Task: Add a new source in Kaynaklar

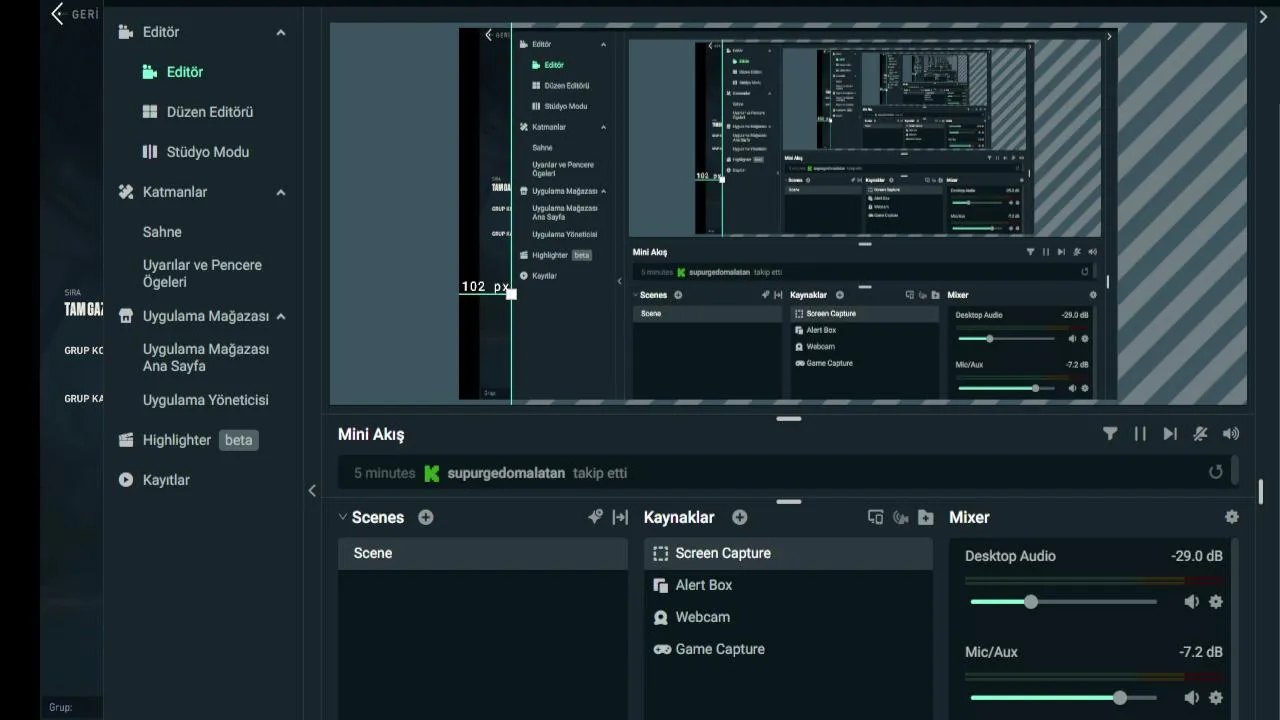Action: (x=740, y=517)
